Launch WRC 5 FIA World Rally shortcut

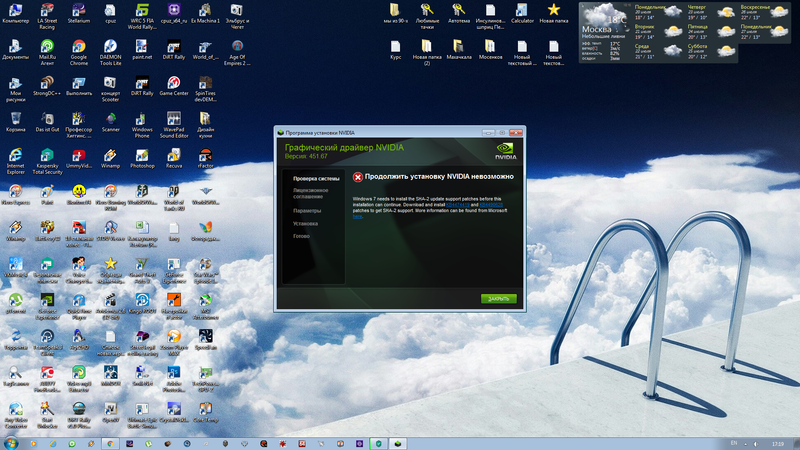142,17
